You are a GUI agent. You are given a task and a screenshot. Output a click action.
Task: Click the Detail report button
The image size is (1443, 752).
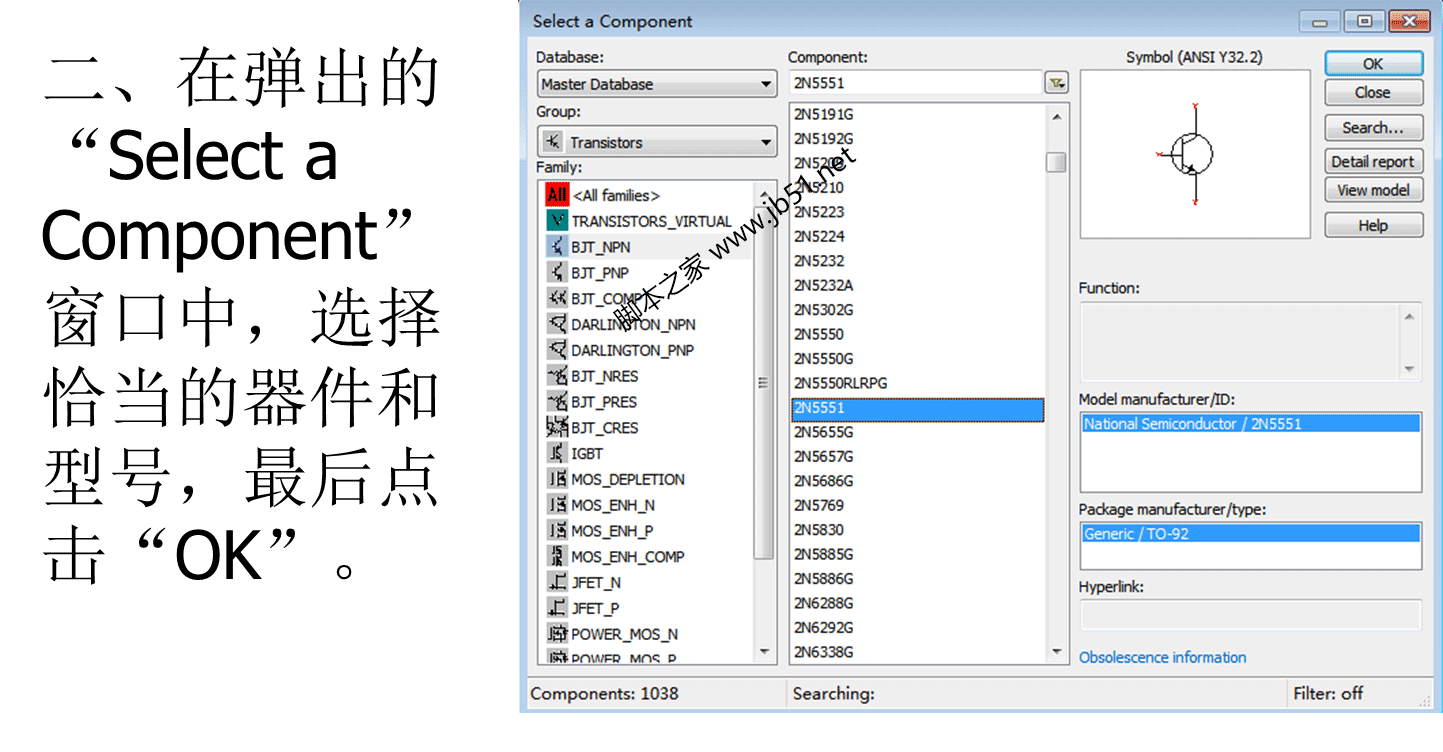1373,161
